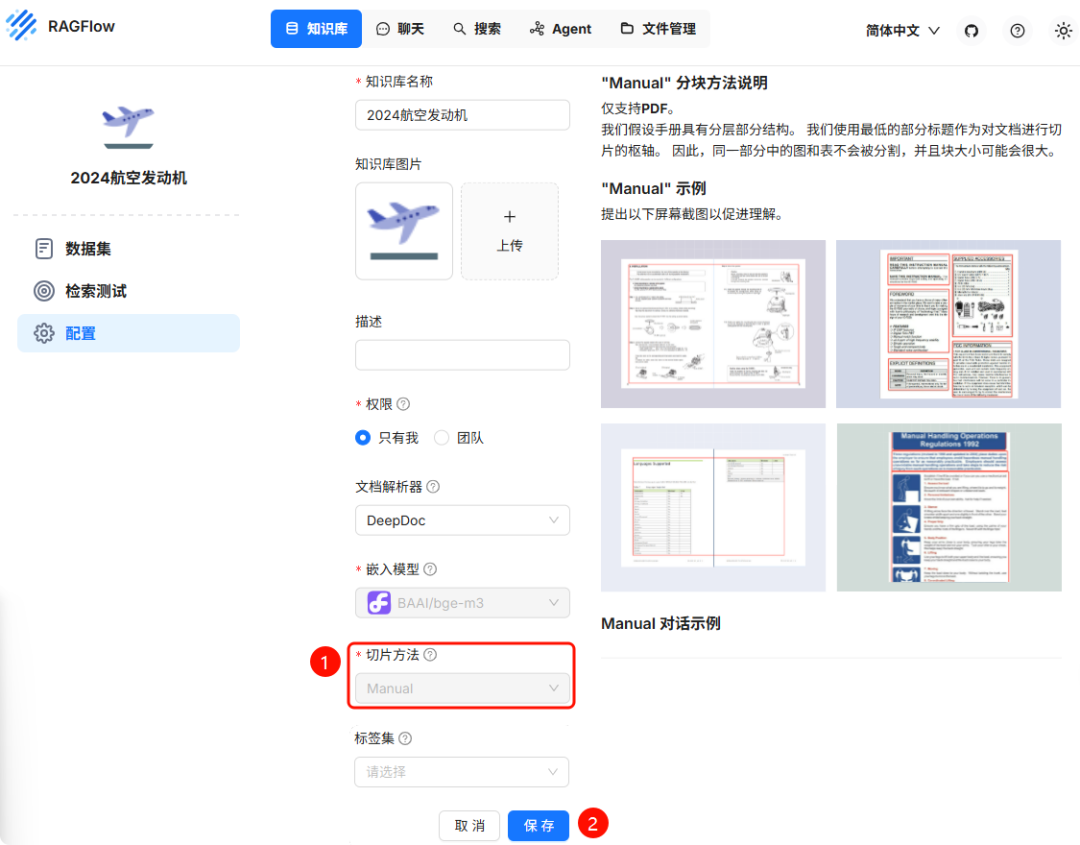Screen dimensions: 1080x845
Task: Switch to the Agent tab
Action: [x=561, y=29]
